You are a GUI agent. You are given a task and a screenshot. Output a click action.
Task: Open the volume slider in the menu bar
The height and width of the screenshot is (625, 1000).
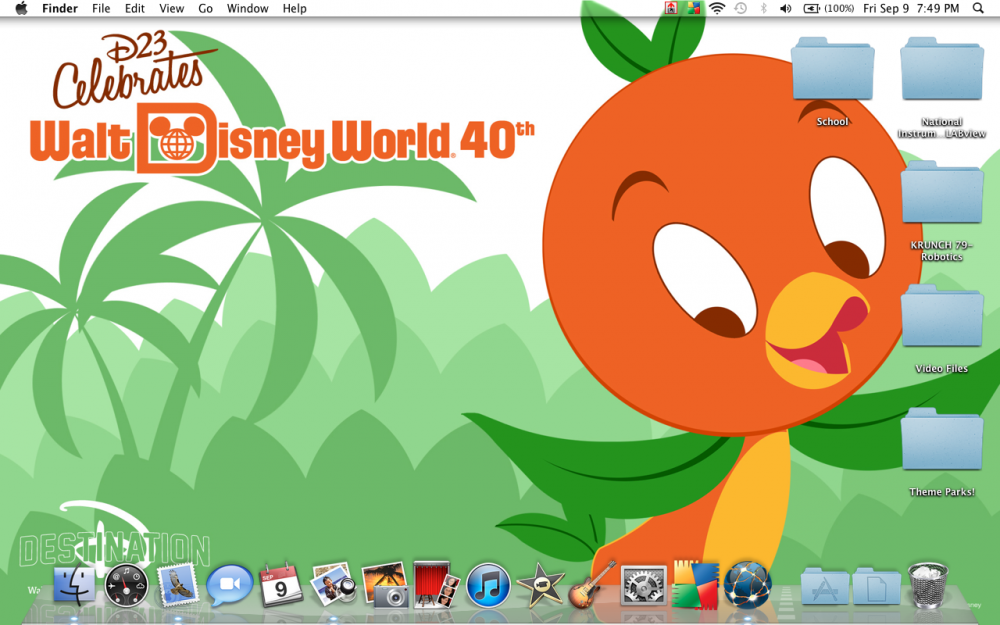click(x=788, y=9)
